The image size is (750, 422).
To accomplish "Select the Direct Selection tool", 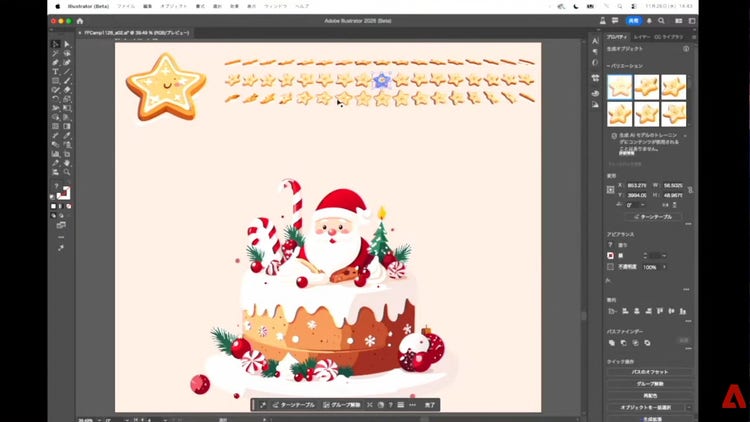I will pyautogui.click(x=67, y=44).
